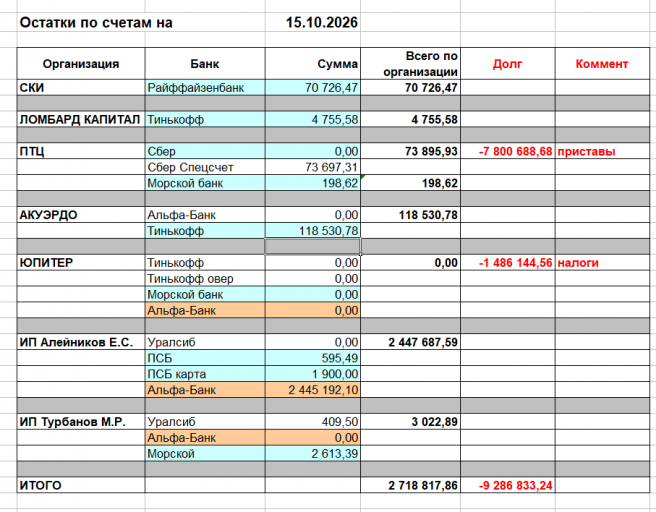Click the organization cell 'СКИ'
This screenshot has height=512, width=656.
pos(81,87)
